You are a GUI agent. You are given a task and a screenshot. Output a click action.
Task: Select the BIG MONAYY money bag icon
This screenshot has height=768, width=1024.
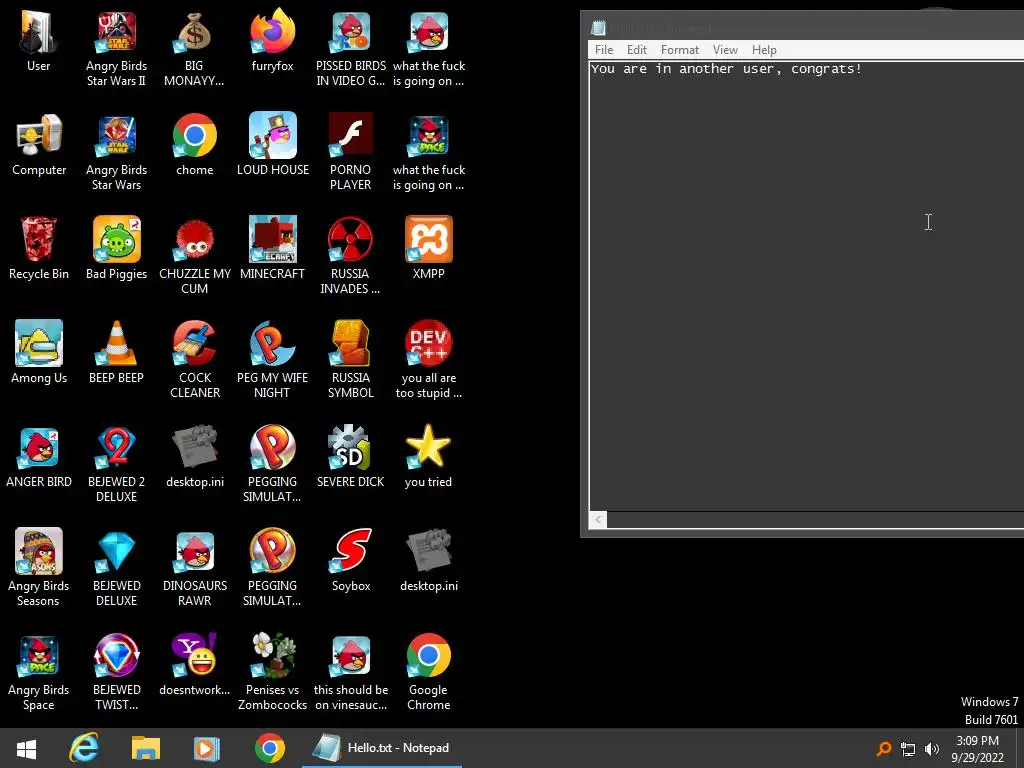tap(194, 49)
